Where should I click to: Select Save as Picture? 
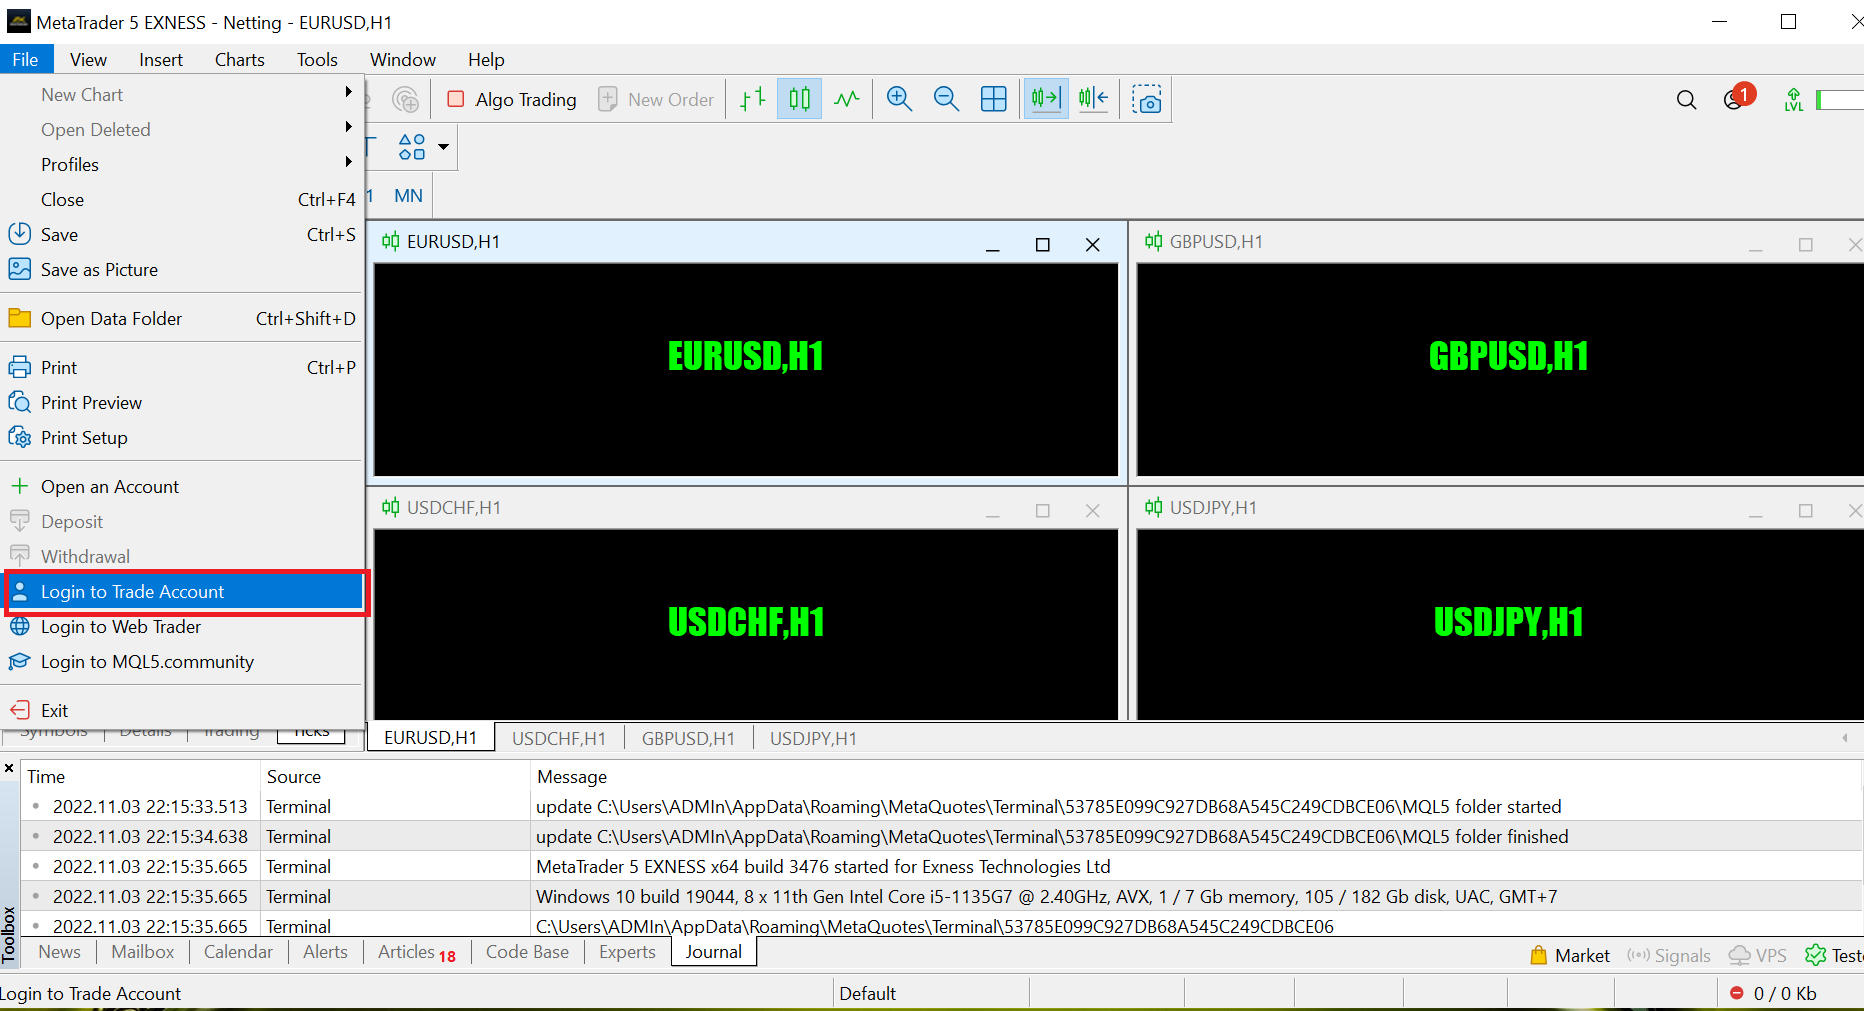pos(182,269)
